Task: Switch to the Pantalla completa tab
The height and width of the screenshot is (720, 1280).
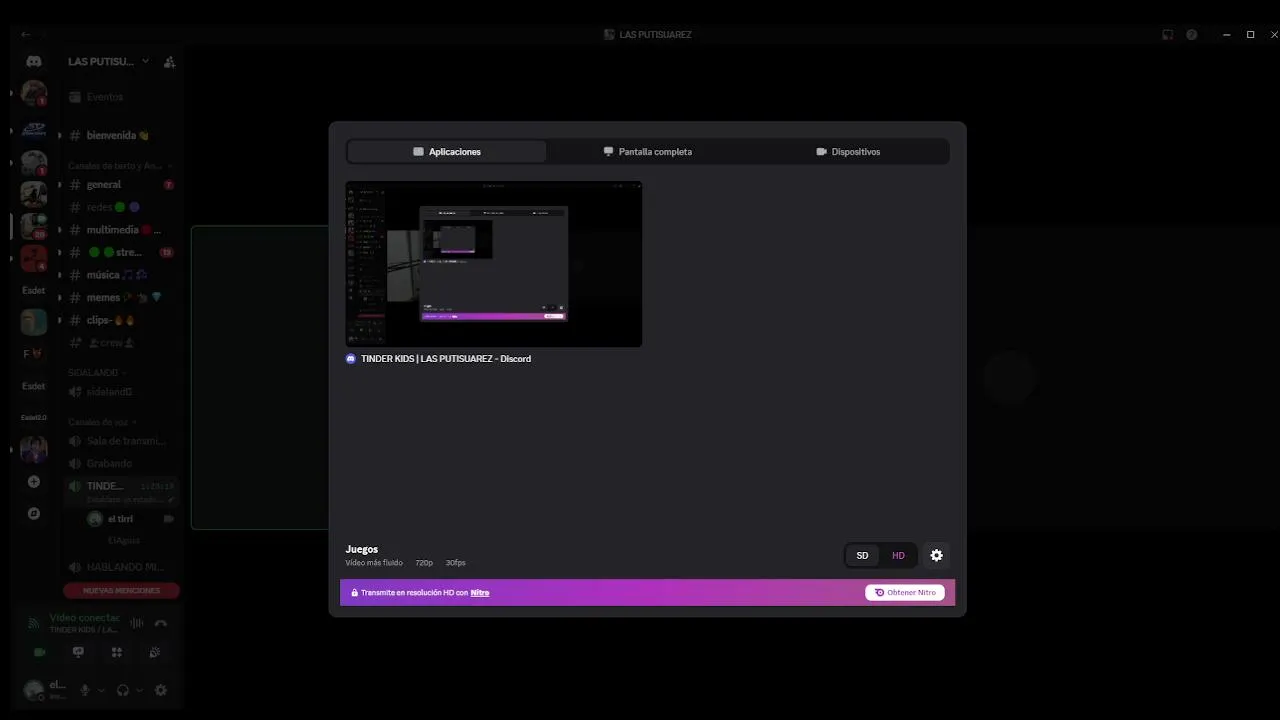Action: [x=648, y=152]
